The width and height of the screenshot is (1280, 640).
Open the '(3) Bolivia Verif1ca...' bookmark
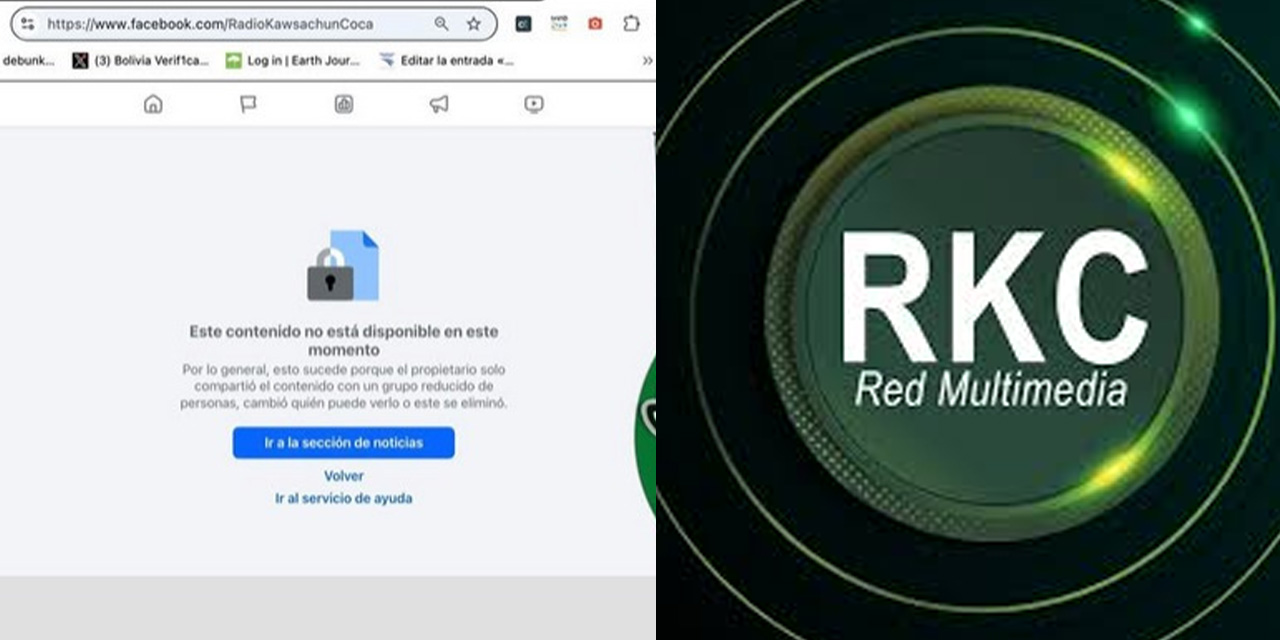coord(141,61)
